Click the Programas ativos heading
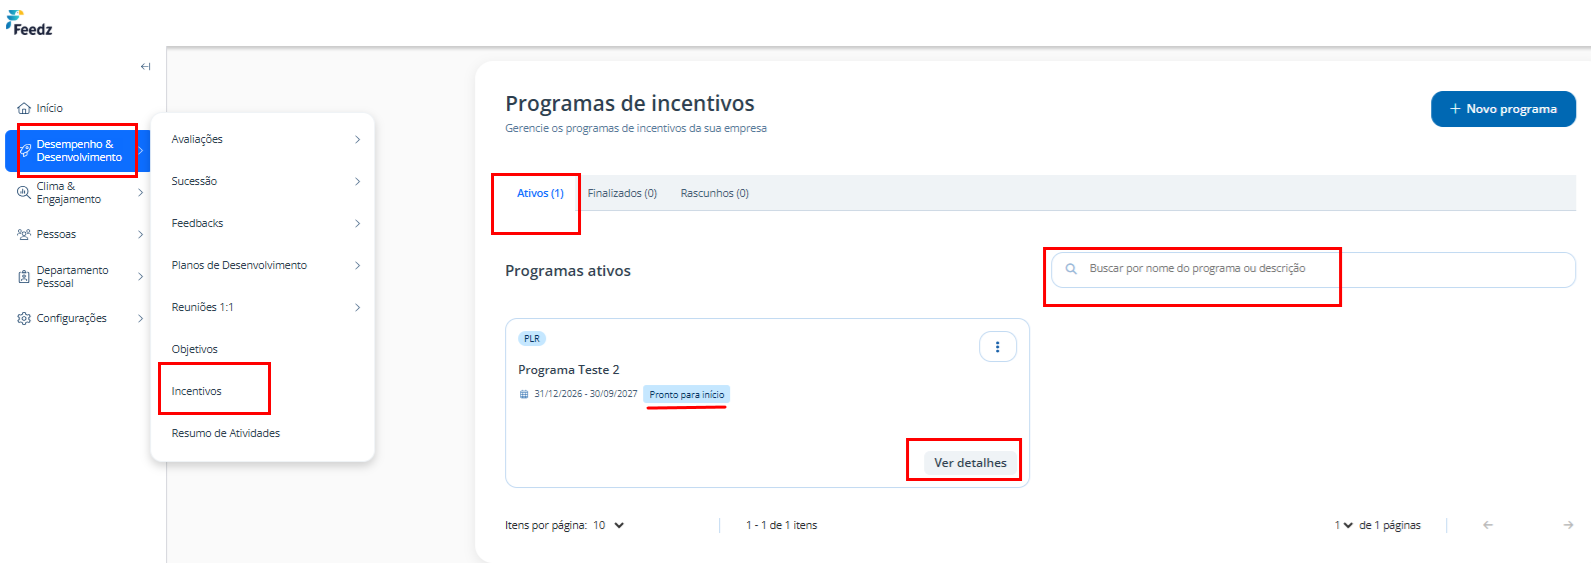This screenshot has height=563, width=1591. click(x=568, y=271)
